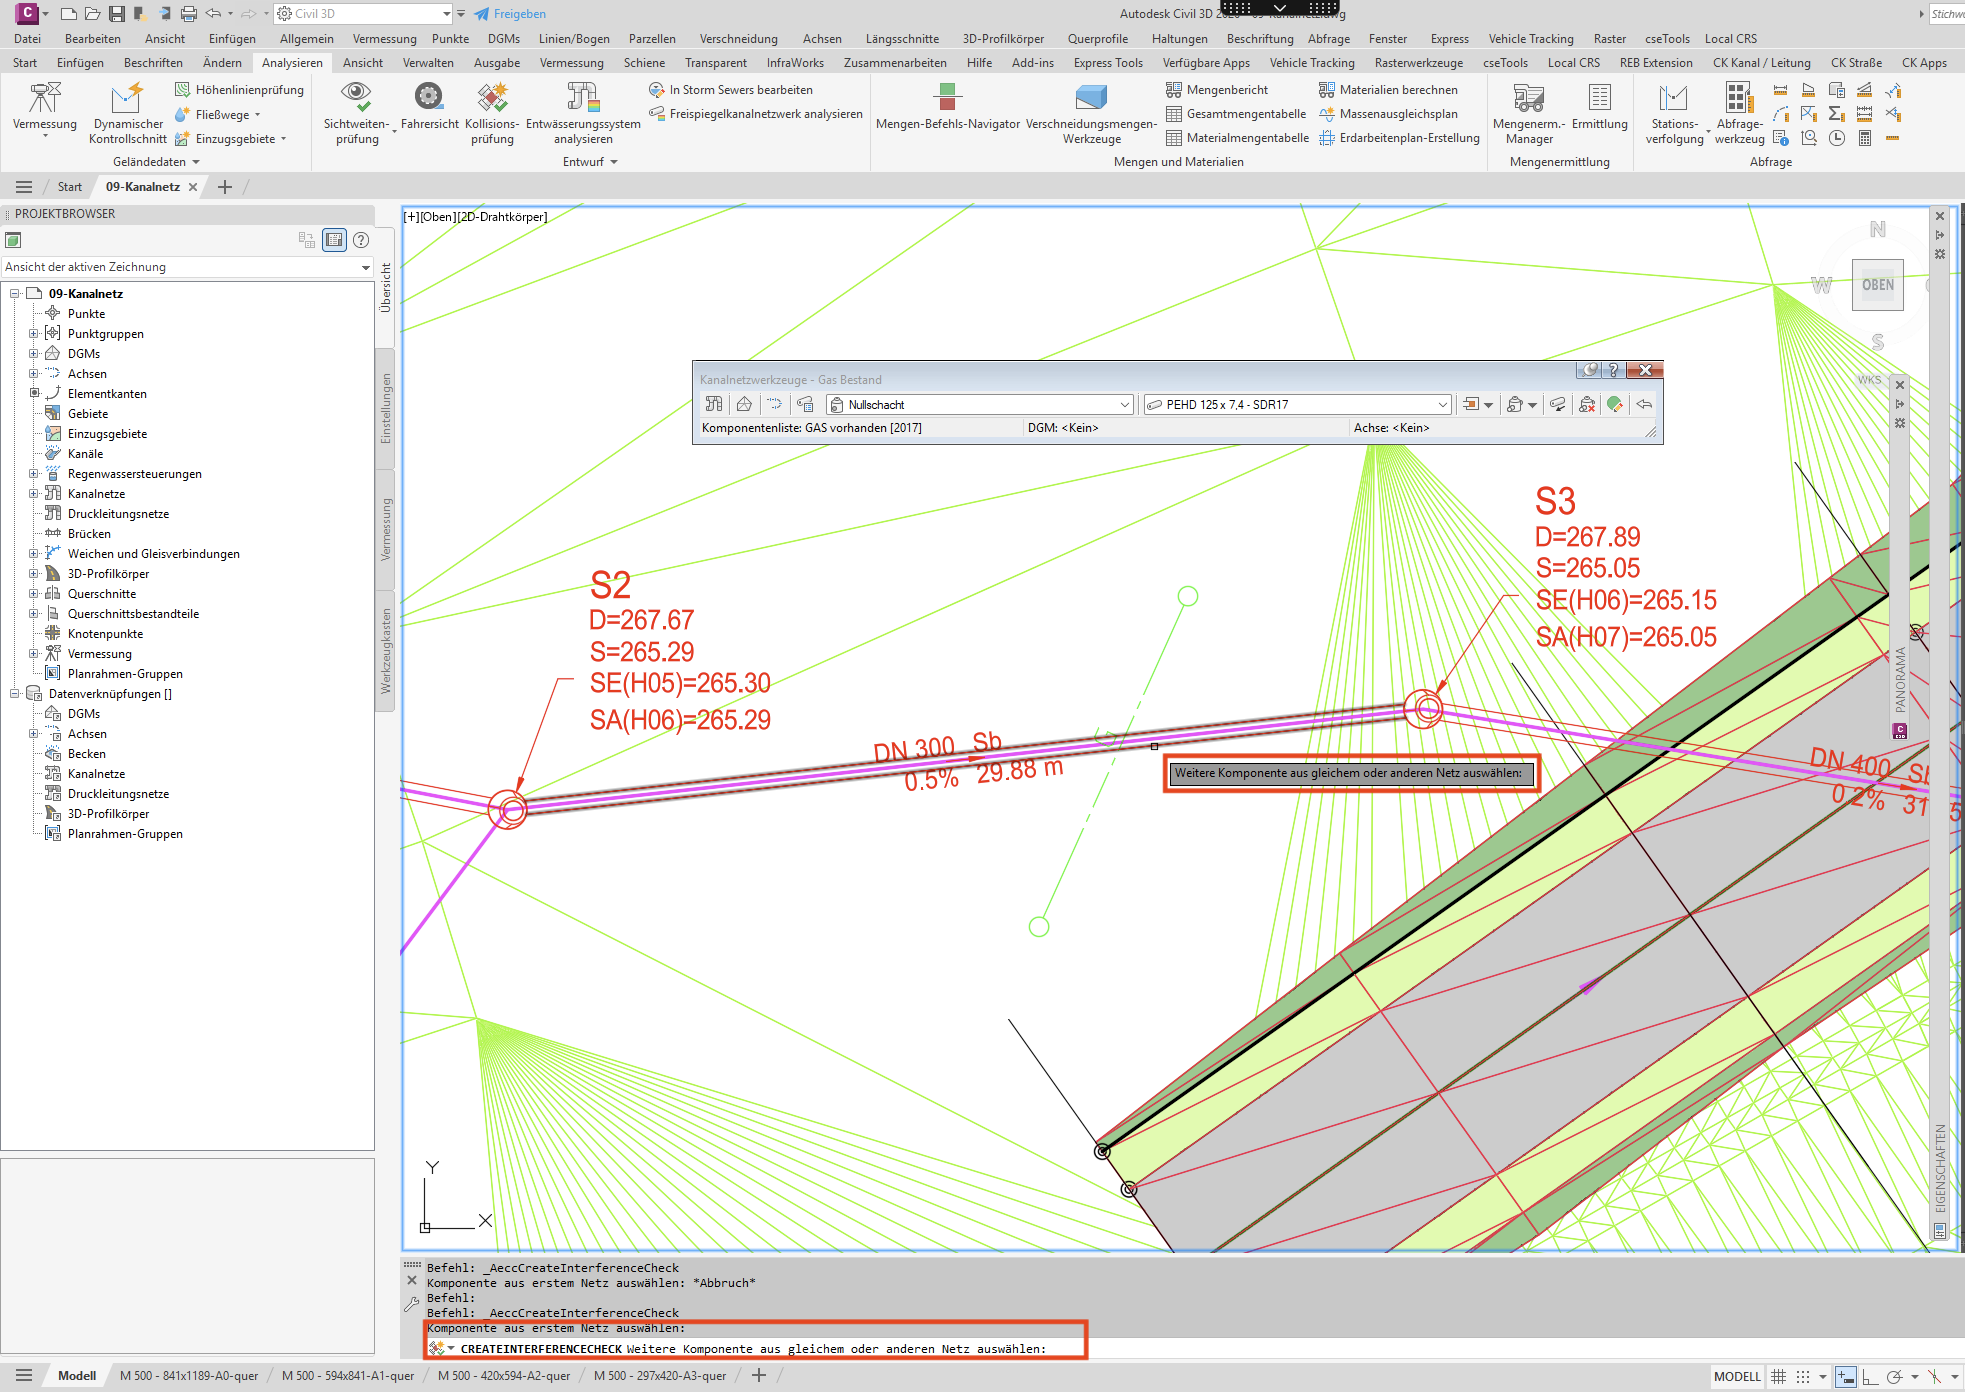
Task: Toggle snap mode dots in the status bar
Action: point(1803,1377)
